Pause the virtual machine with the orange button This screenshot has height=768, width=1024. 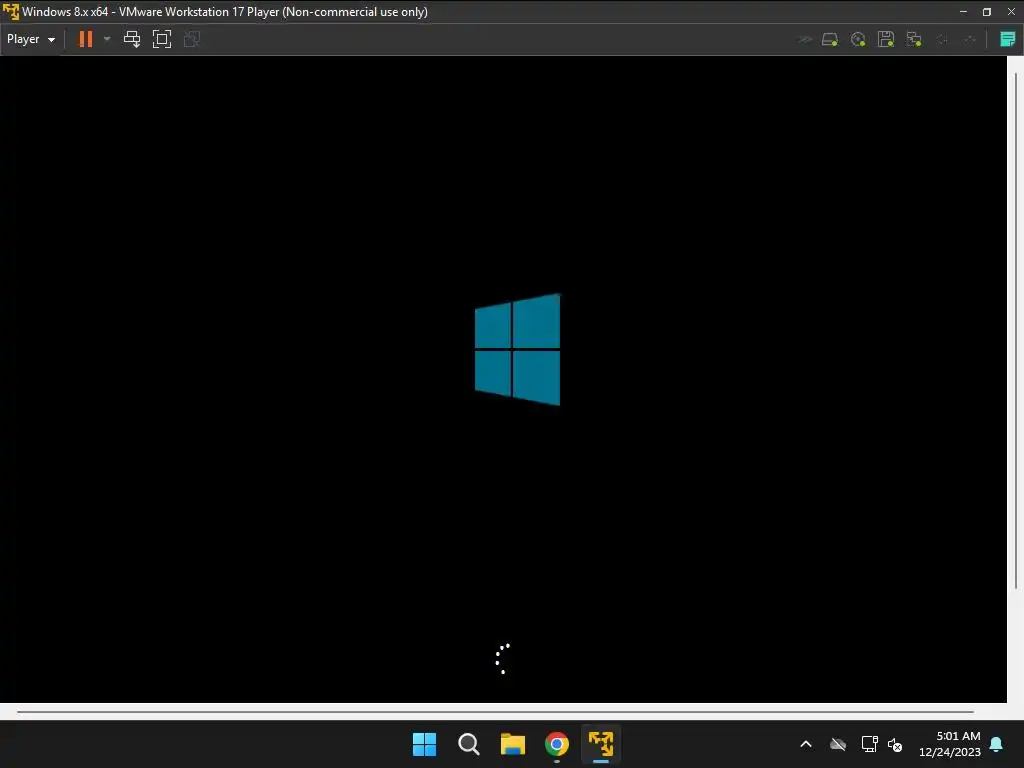pyautogui.click(x=86, y=39)
